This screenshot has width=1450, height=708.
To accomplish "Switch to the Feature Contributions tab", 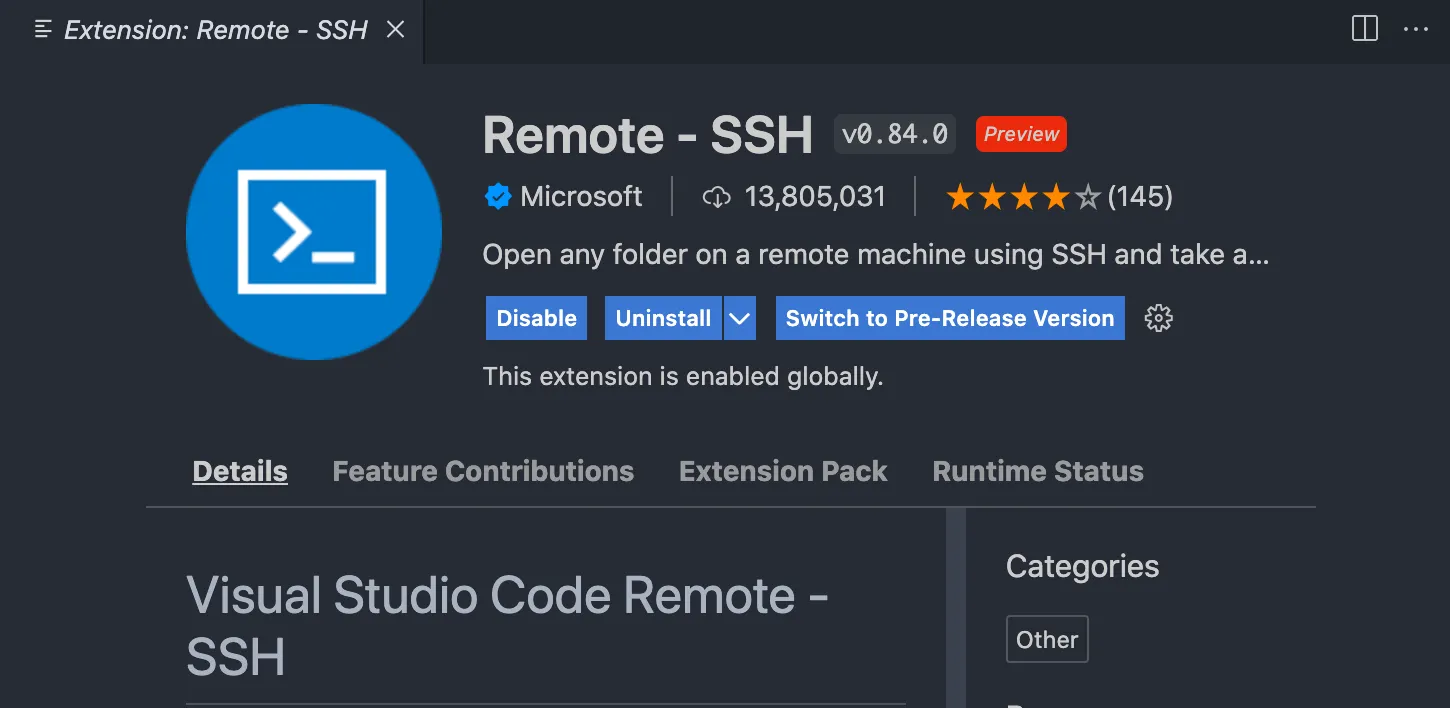I will click(x=483, y=471).
